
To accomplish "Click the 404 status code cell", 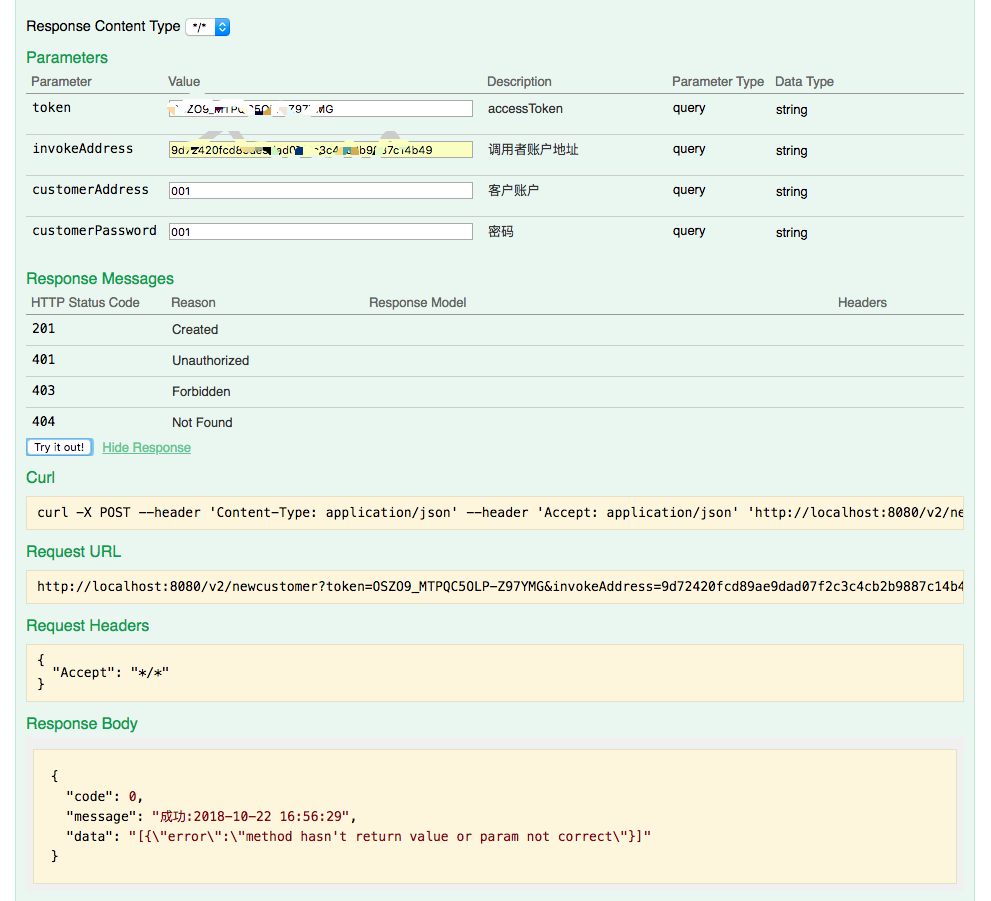I will [44, 421].
